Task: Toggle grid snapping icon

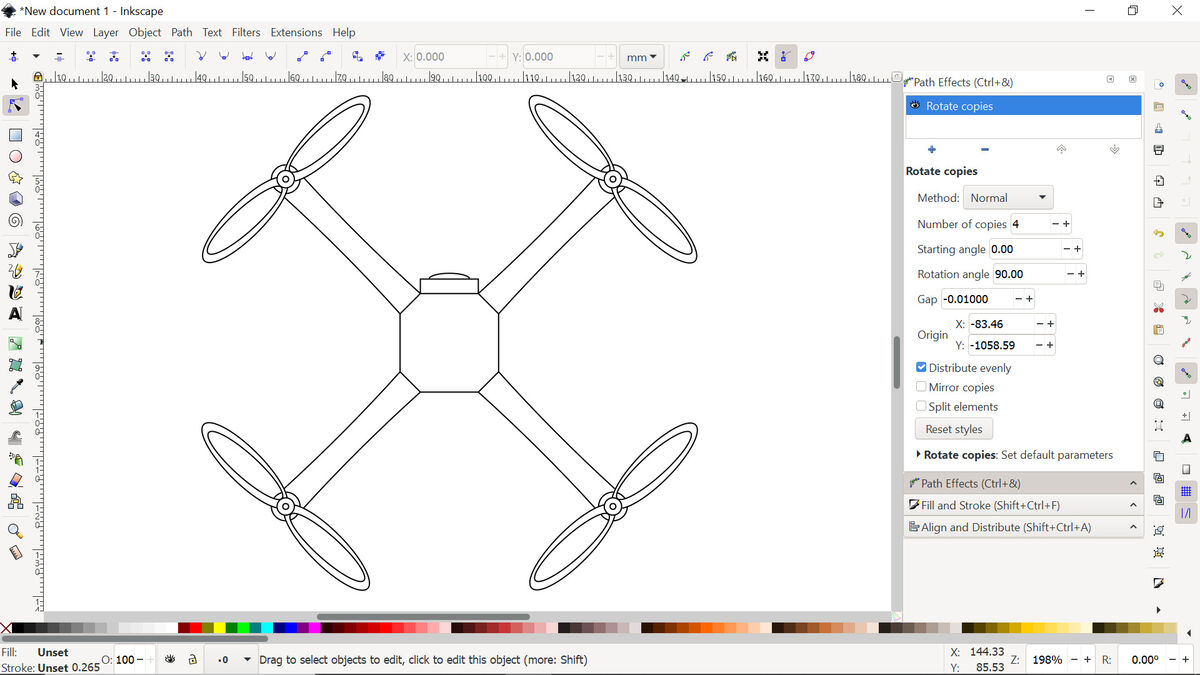Action: [x=1186, y=491]
